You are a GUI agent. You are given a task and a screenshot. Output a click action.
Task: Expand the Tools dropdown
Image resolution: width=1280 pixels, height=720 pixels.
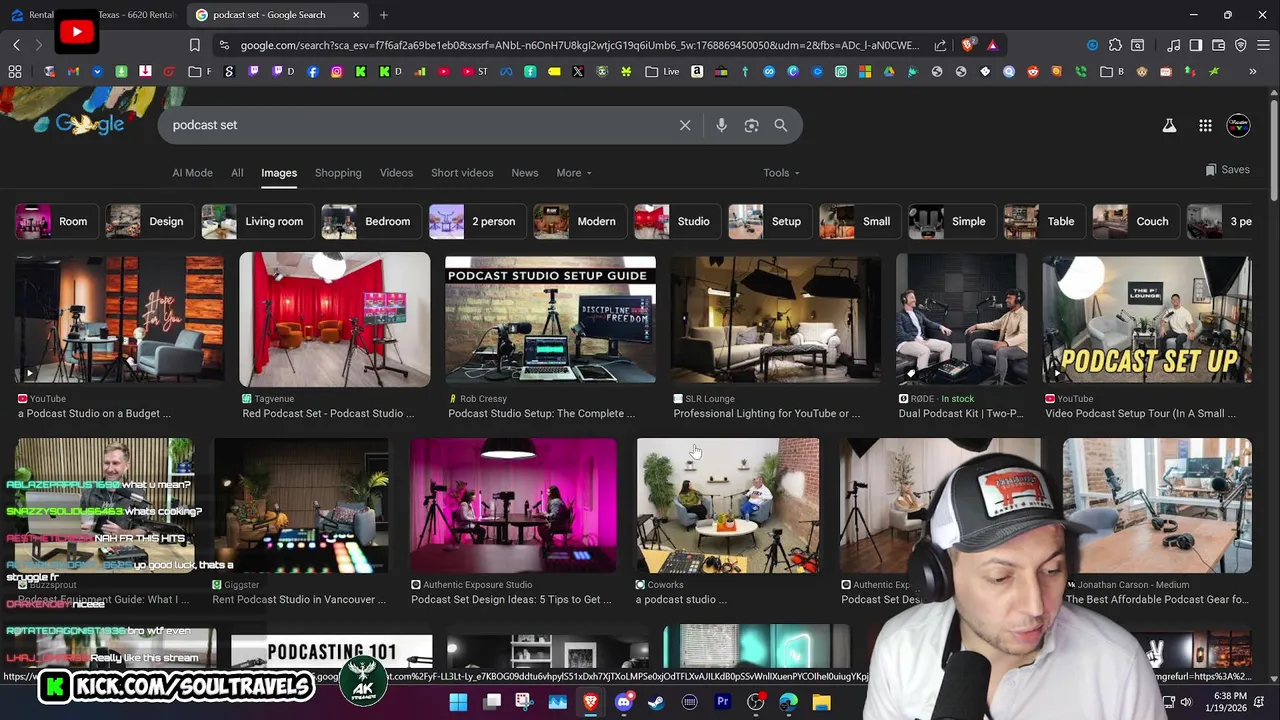click(781, 173)
